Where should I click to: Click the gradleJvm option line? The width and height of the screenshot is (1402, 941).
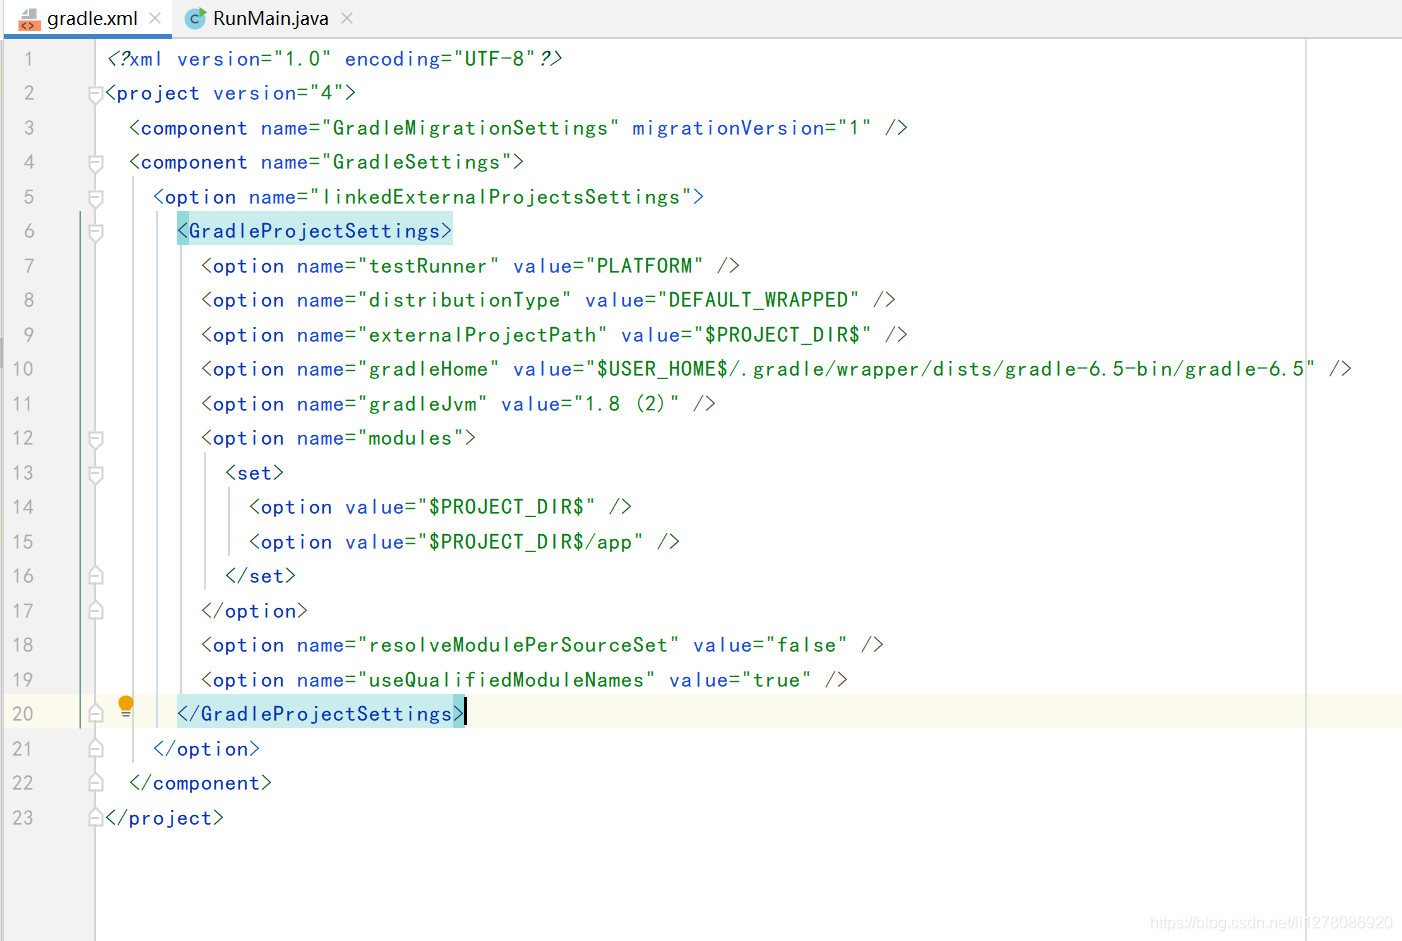(458, 404)
